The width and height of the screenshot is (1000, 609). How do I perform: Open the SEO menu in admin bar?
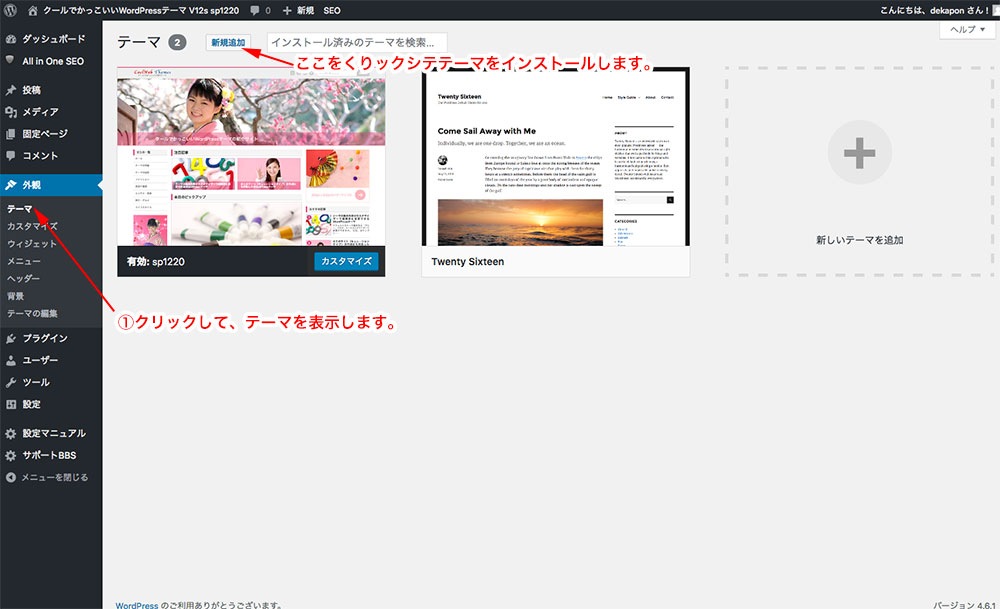tap(332, 10)
